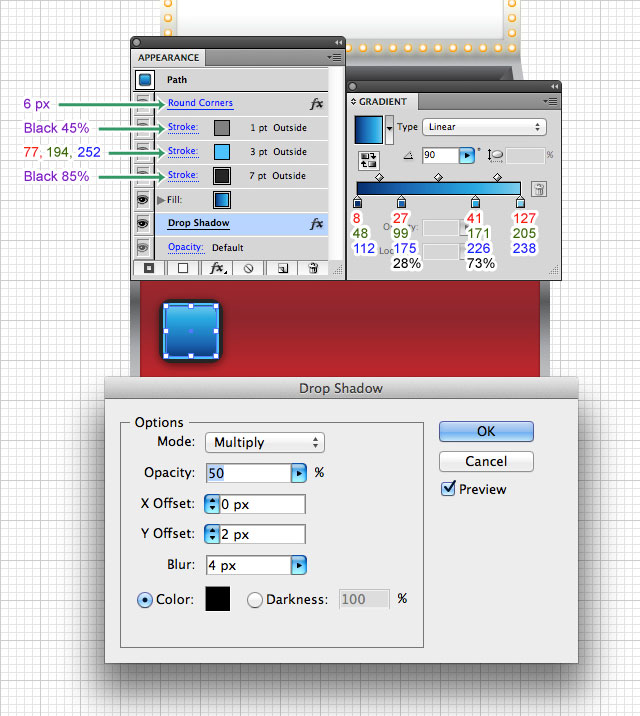Click the gradient angle field showing 90
This screenshot has height=716, width=640.
pos(440,156)
